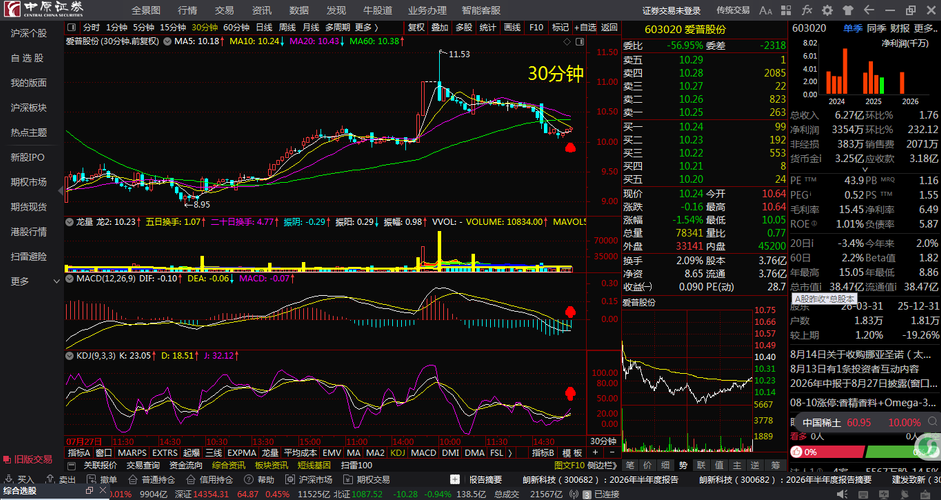941x500 pixels.
Task: Open the font size AA icon
Action: (766, 10)
